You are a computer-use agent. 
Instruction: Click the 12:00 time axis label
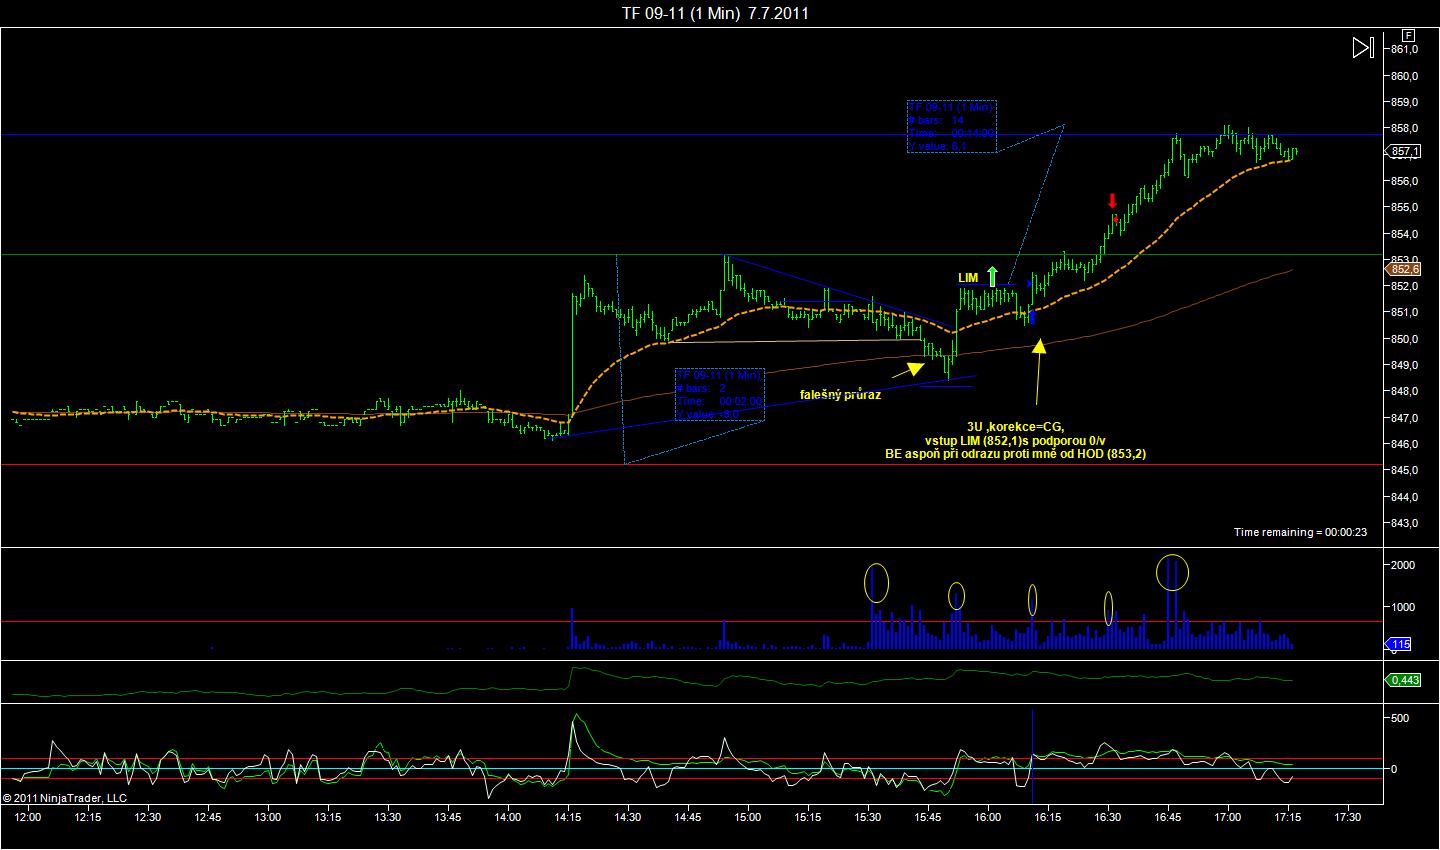(28, 817)
